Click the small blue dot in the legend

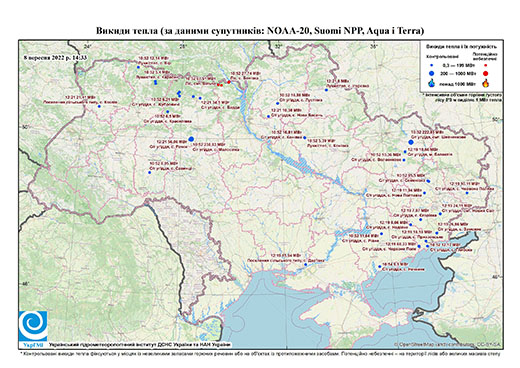click(431, 66)
